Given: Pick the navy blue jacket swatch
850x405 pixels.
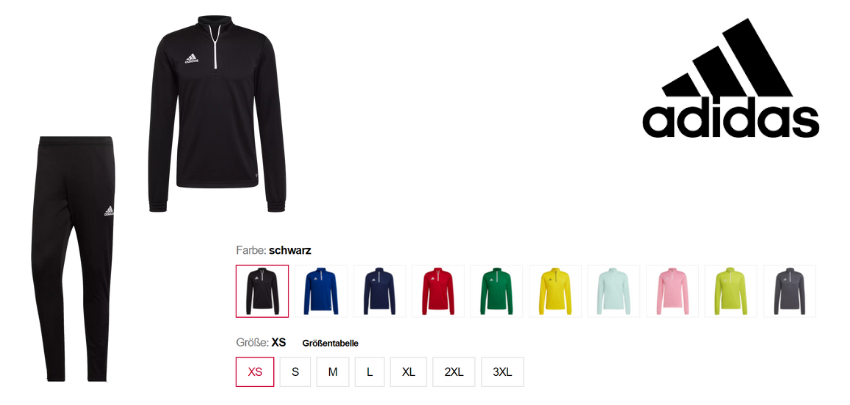Looking at the screenshot, I should point(379,291).
